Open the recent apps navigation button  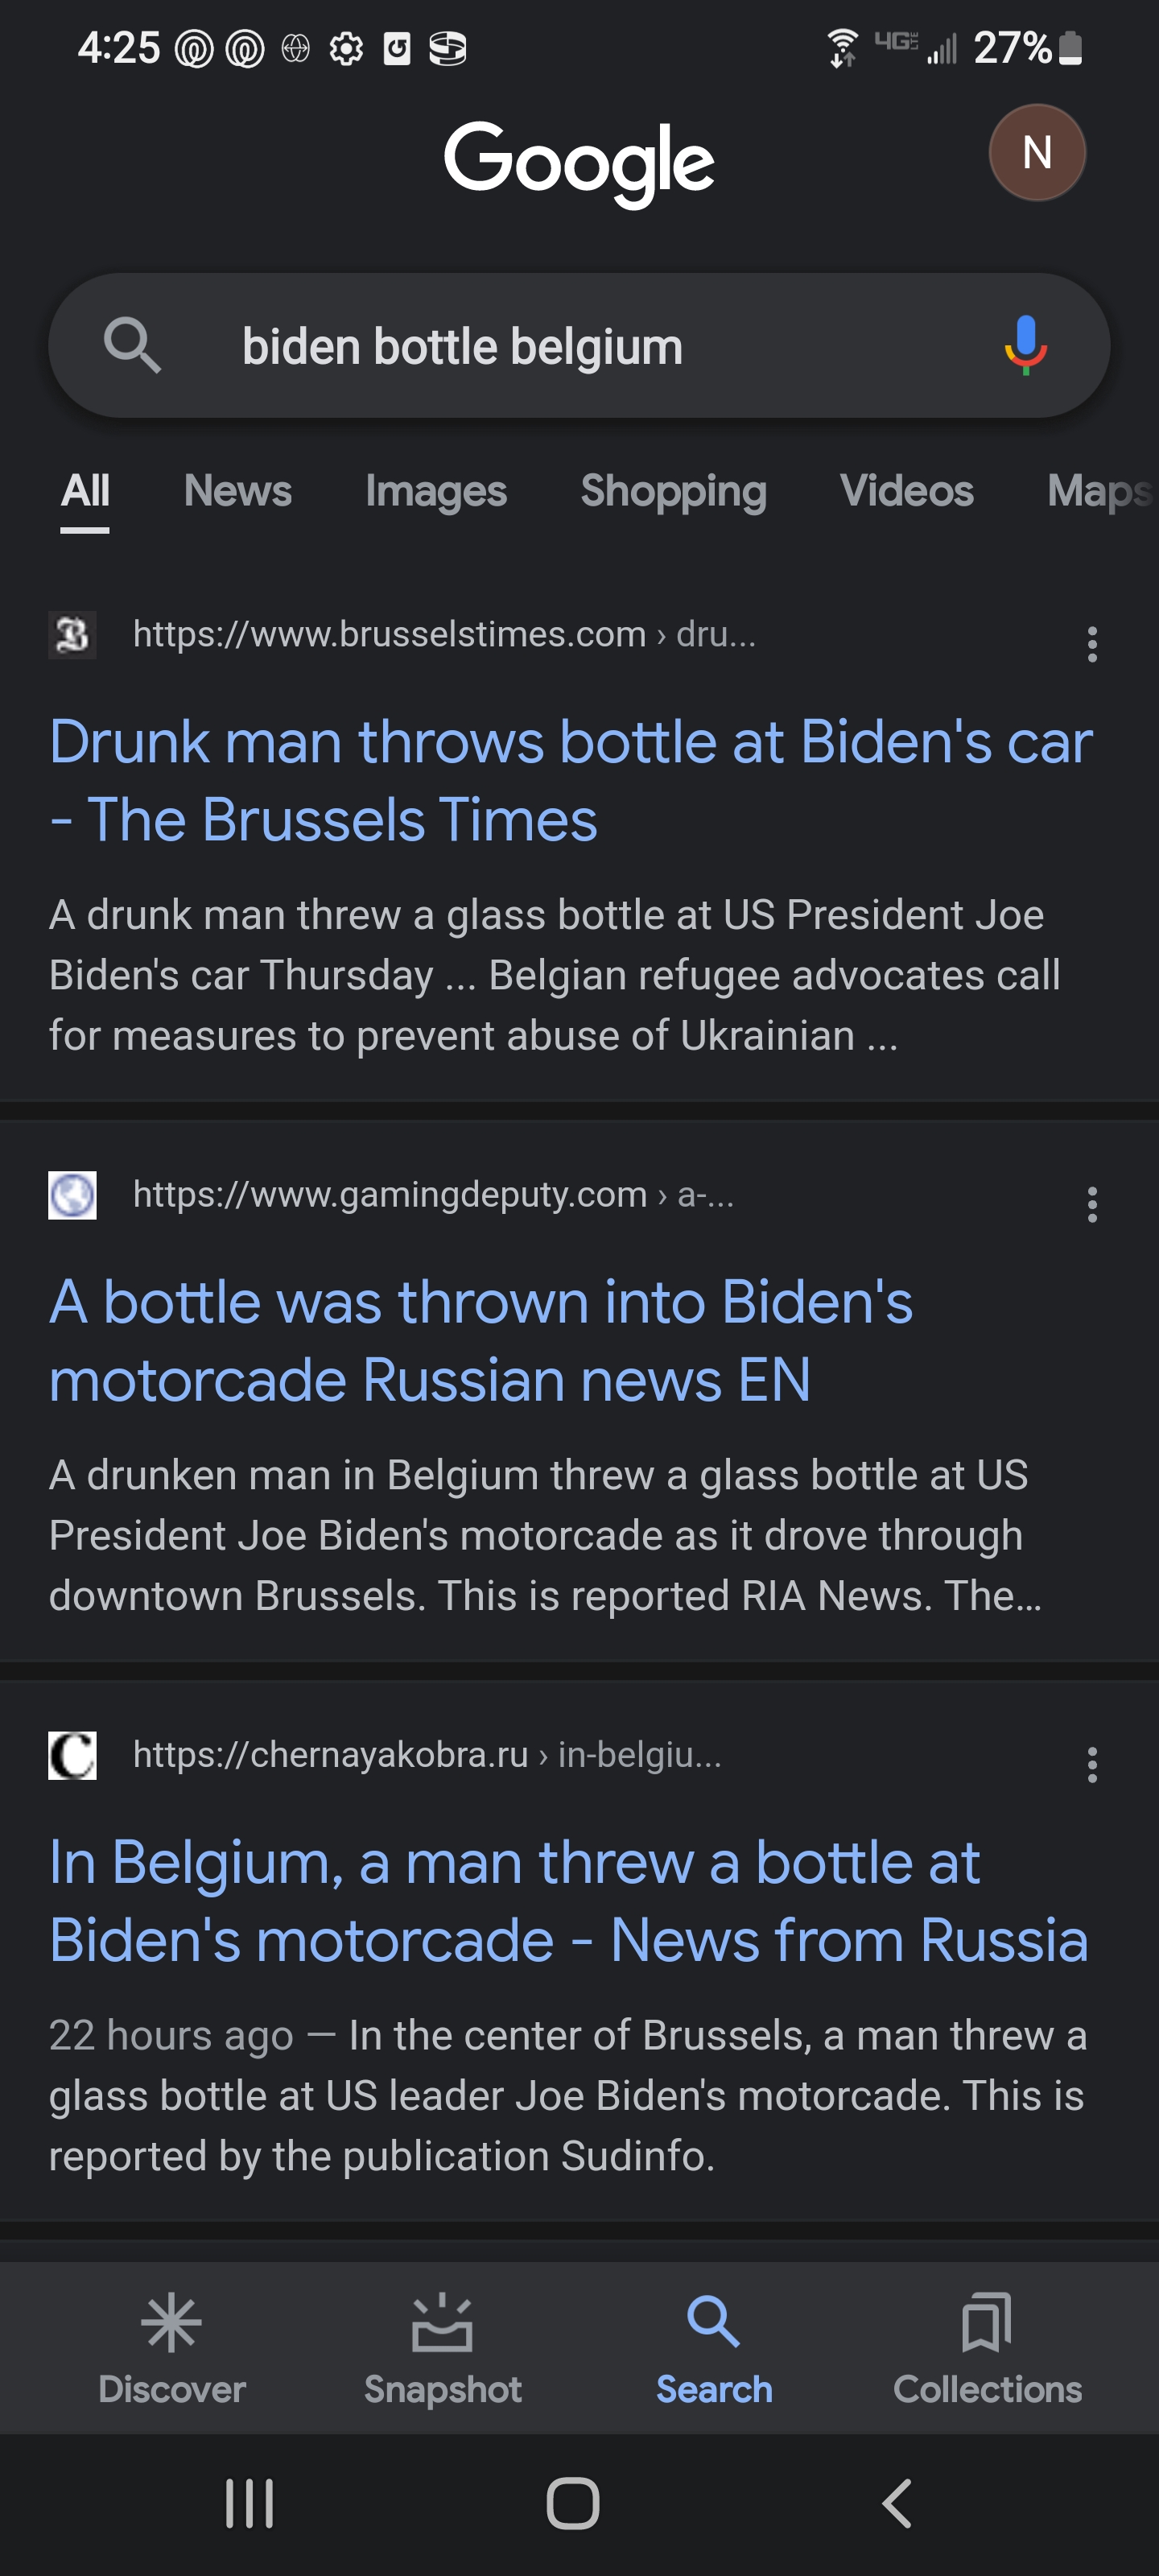pyautogui.click(x=249, y=2503)
